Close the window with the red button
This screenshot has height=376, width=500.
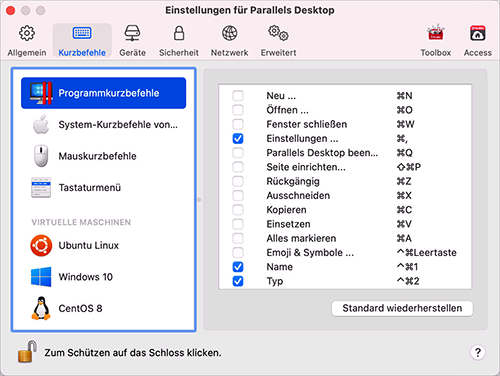pyautogui.click(x=11, y=10)
